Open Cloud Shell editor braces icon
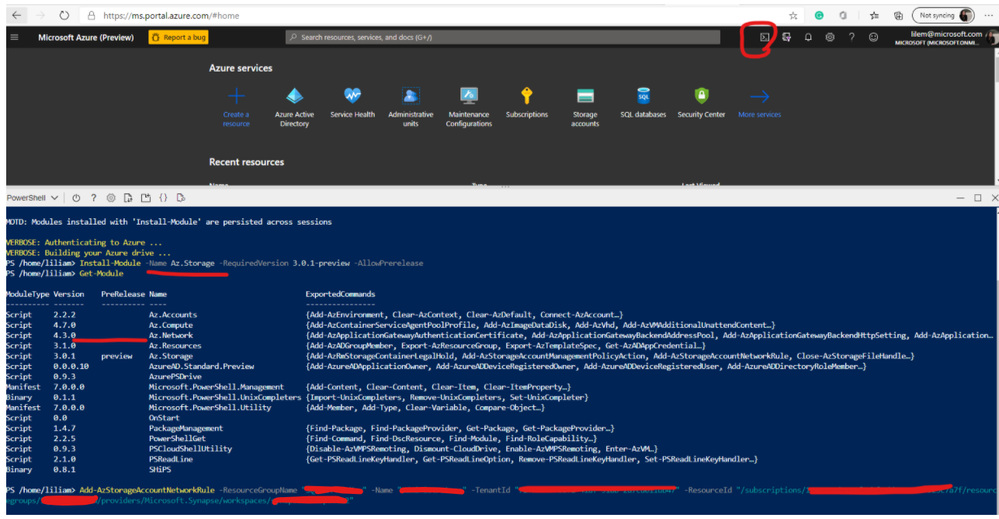Screen dimensions: 999x519 [163, 198]
